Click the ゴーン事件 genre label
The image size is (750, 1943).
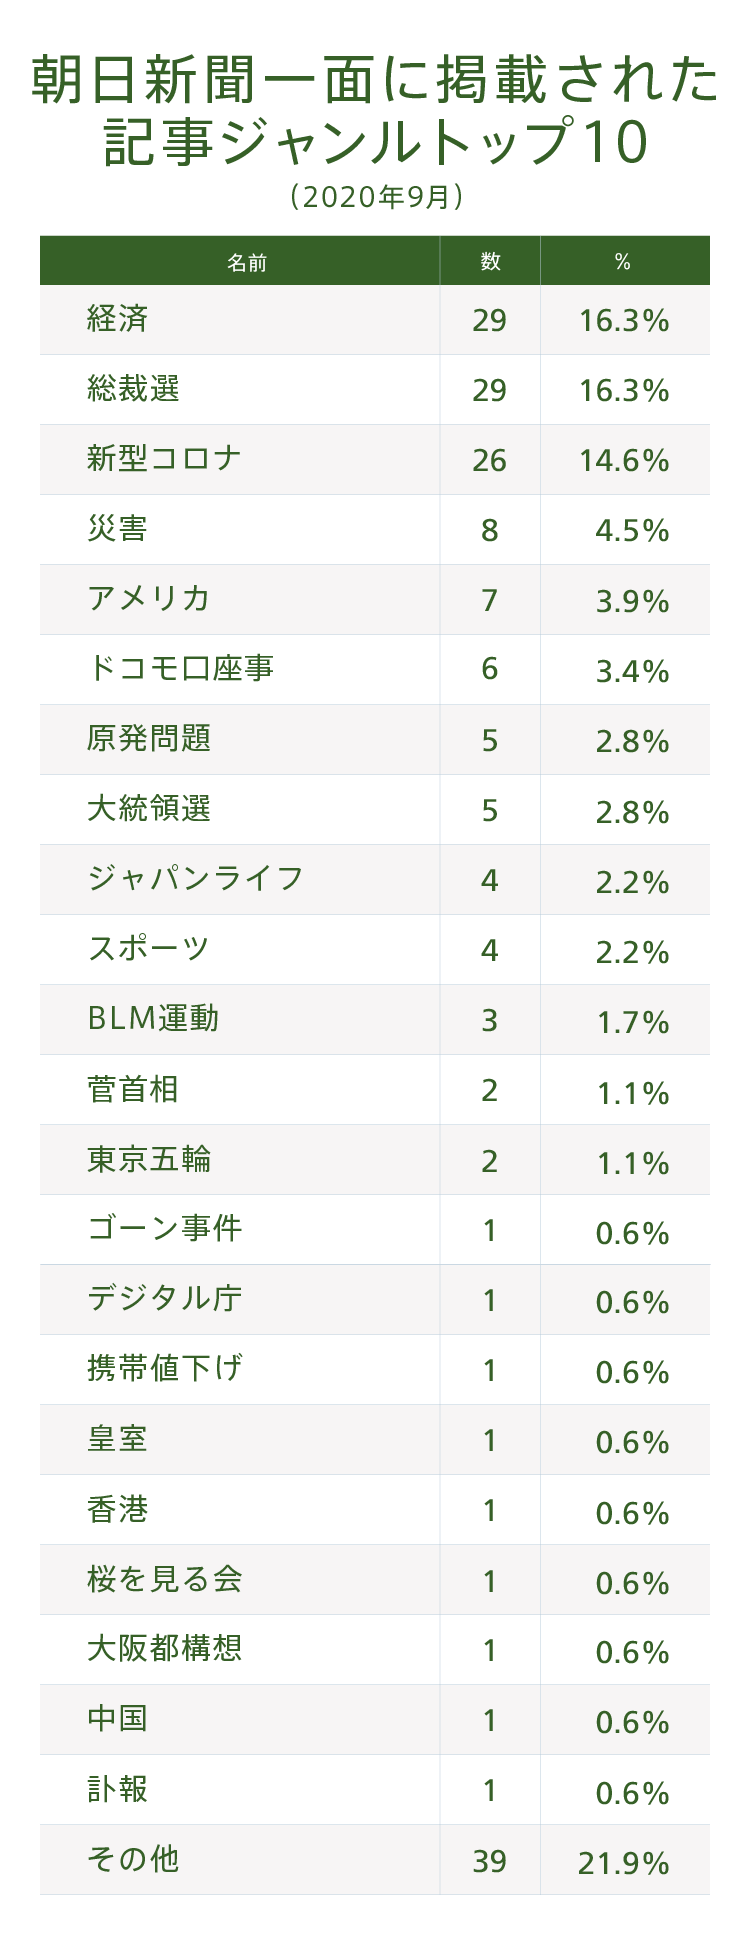tap(164, 1229)
